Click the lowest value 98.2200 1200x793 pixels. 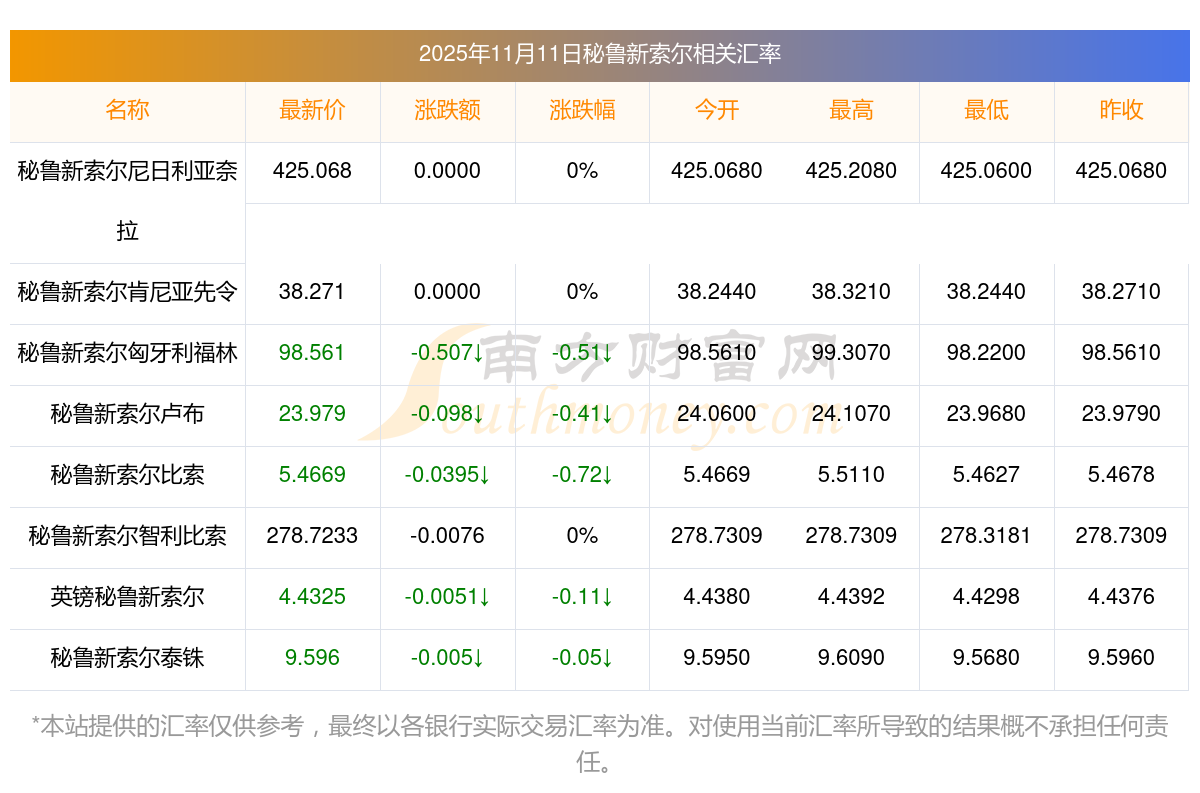pyautogui.click(x=986, y=353)
